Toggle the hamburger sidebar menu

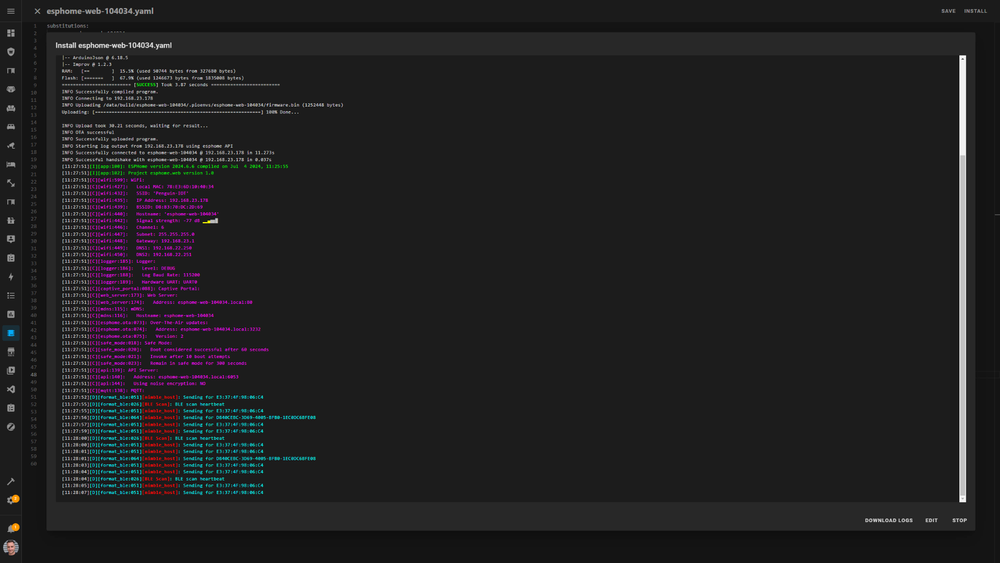[11, 11]
